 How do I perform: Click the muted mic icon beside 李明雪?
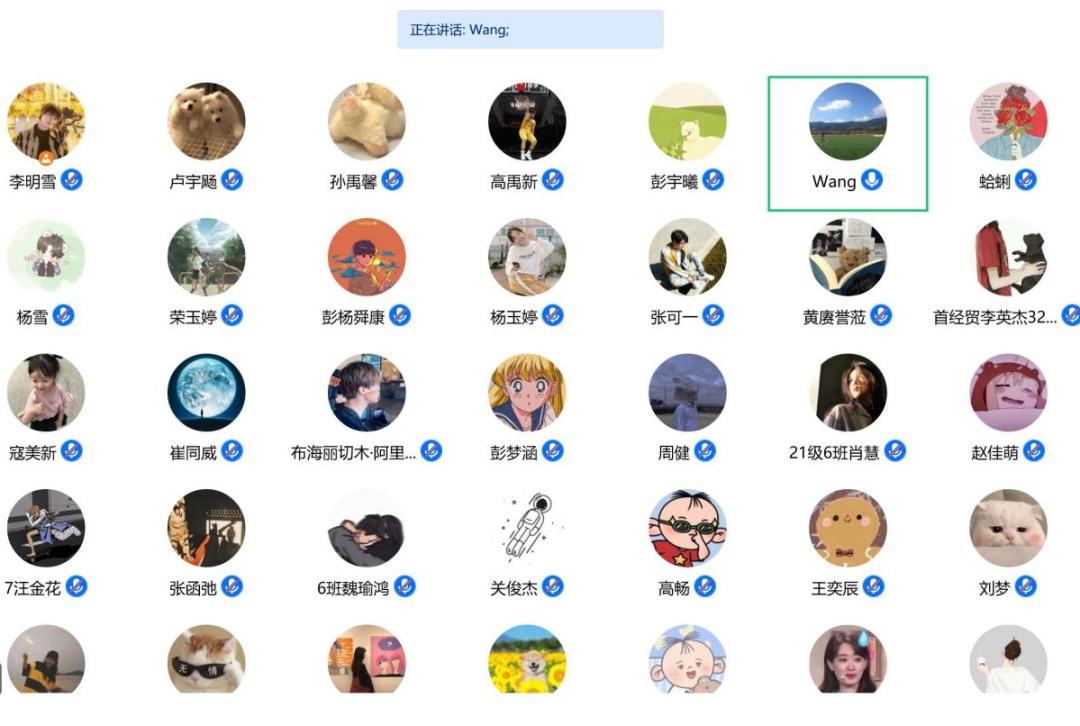pos(72,180)
